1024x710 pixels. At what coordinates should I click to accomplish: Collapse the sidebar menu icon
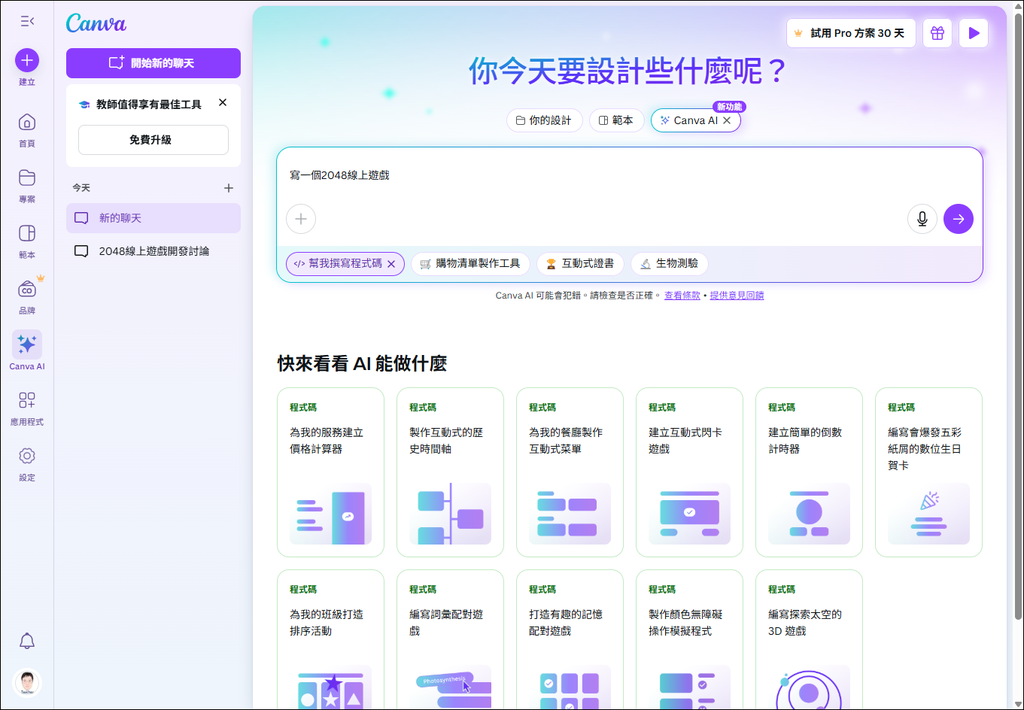click(27, 22)
